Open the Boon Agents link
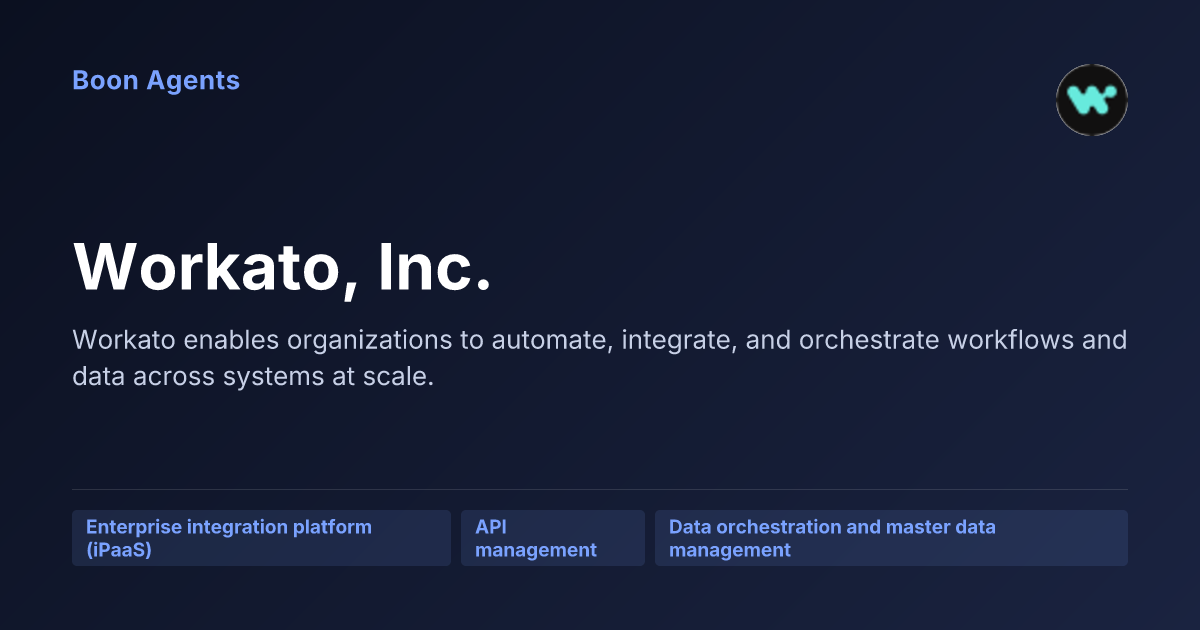1200x630 pixels. [x=156, y=80]
